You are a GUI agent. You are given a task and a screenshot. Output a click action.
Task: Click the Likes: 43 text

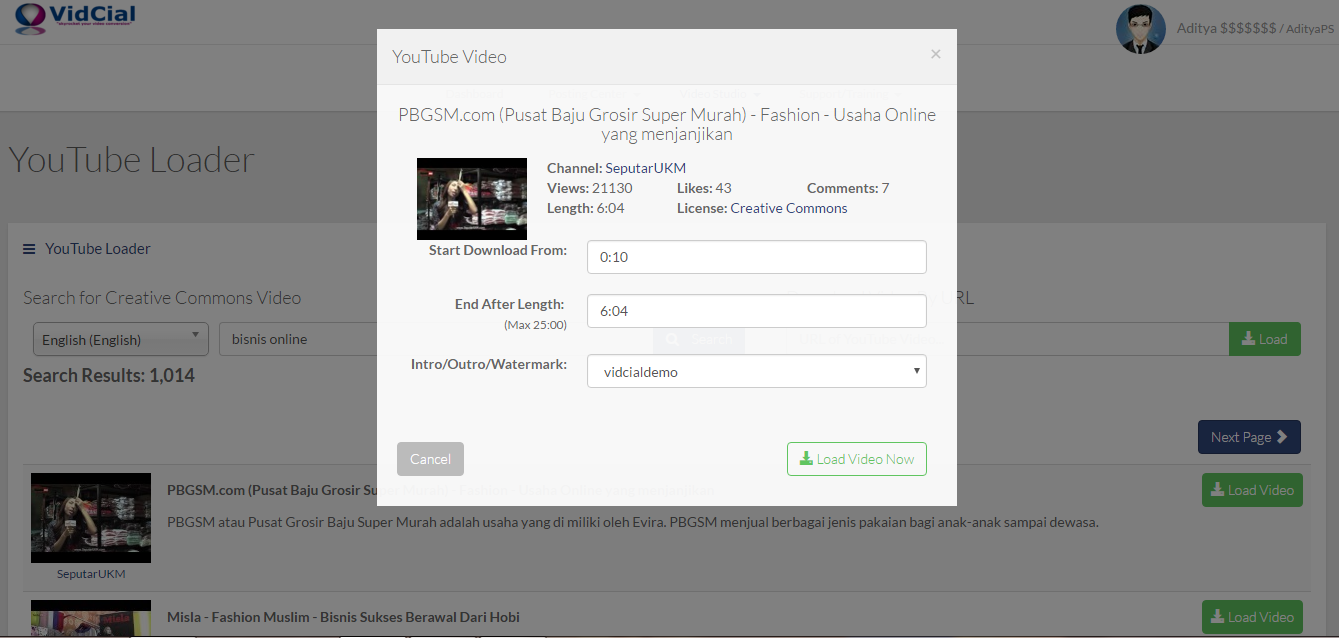coord(704,188)
